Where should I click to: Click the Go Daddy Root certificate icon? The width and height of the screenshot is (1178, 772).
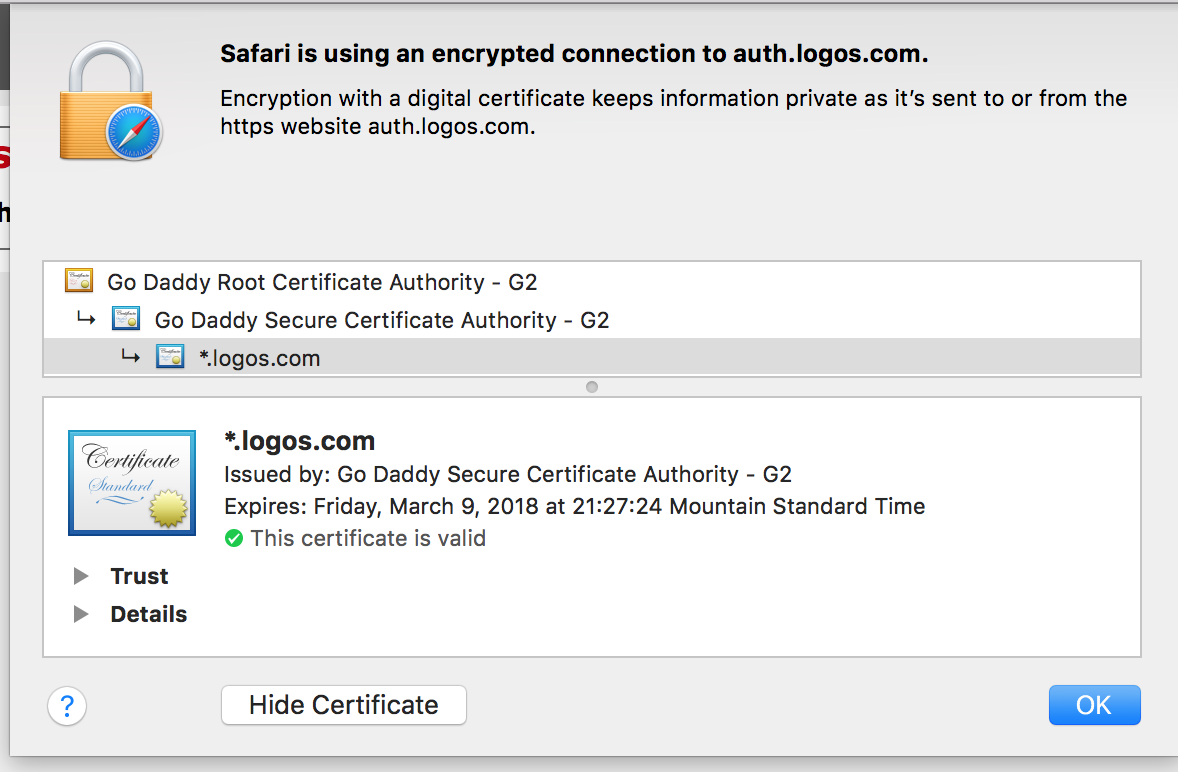79,280
